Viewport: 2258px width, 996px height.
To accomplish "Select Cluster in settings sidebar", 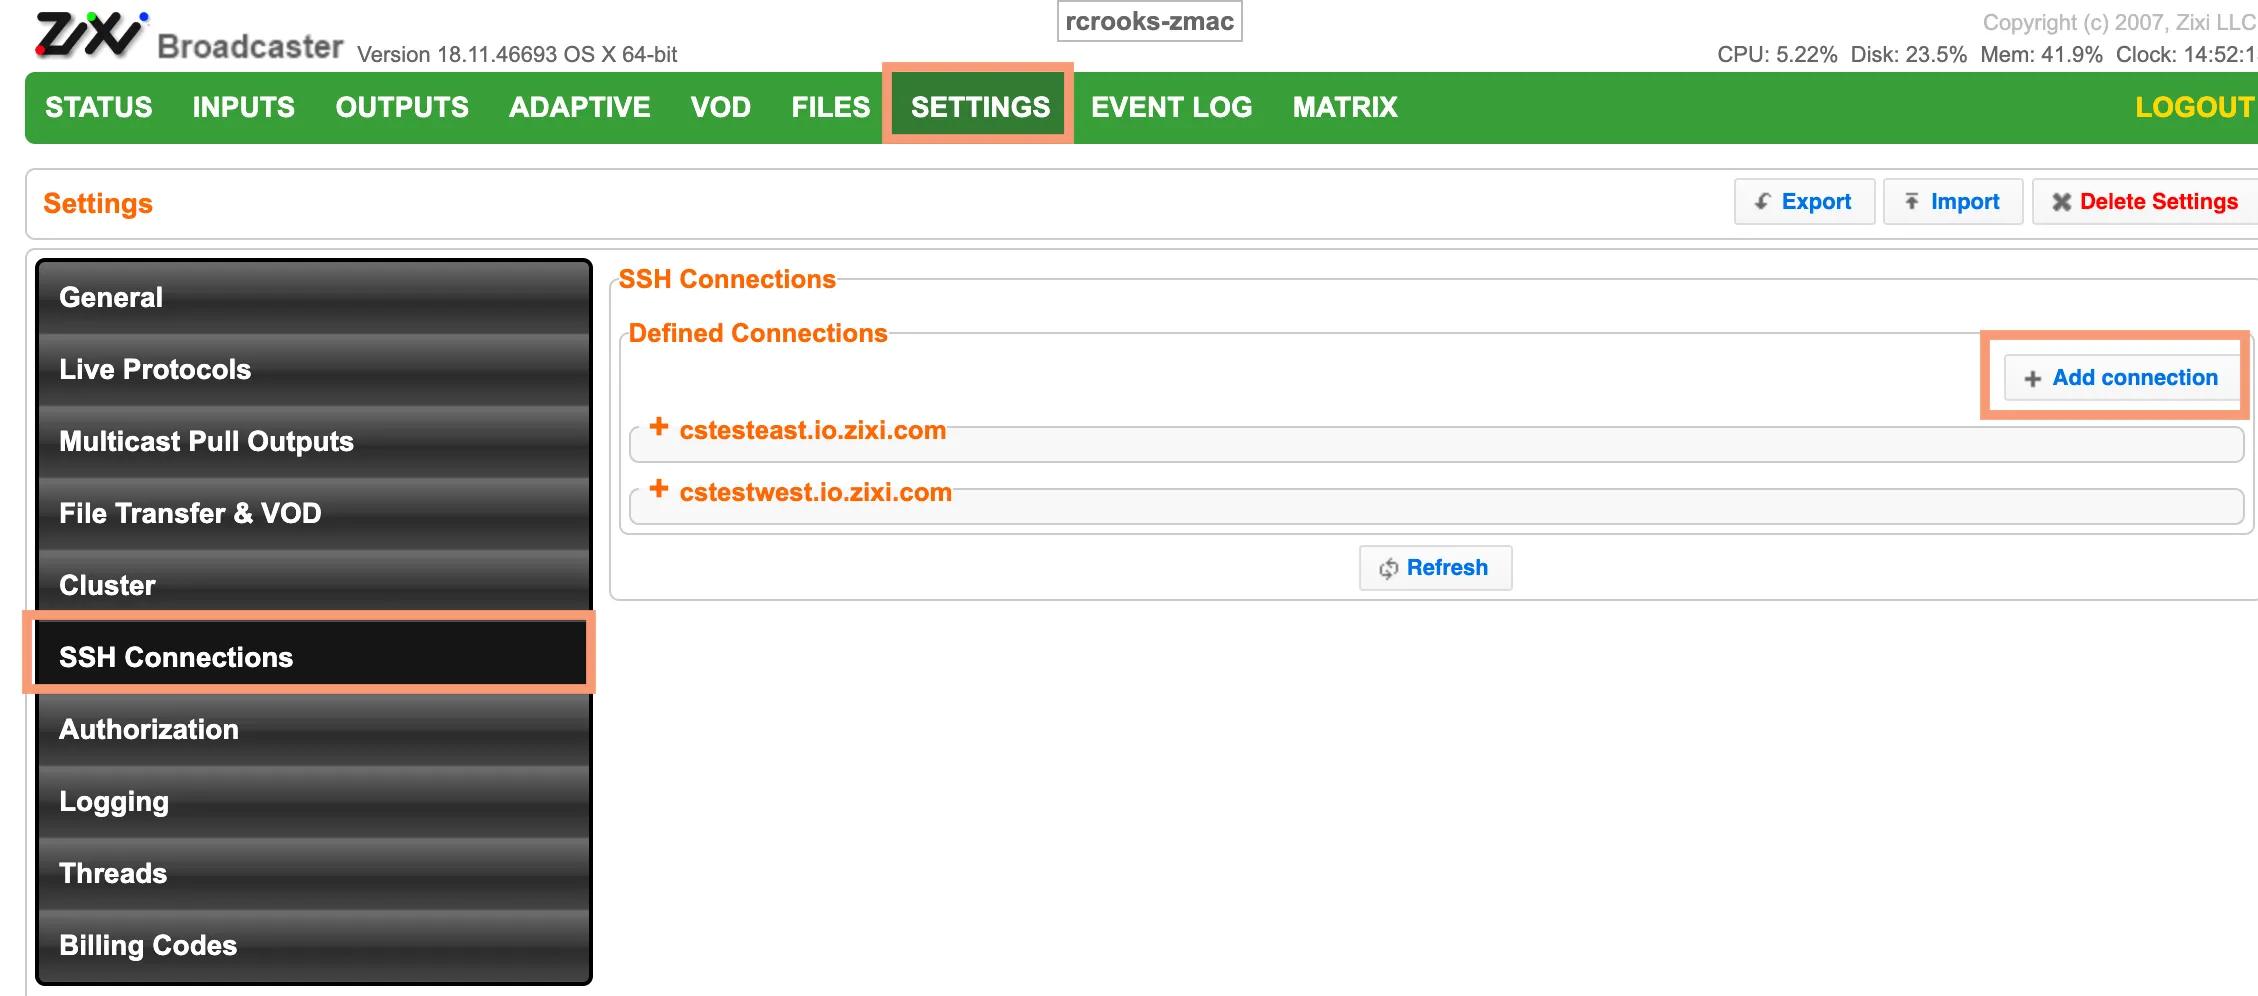I will (314, 586).
